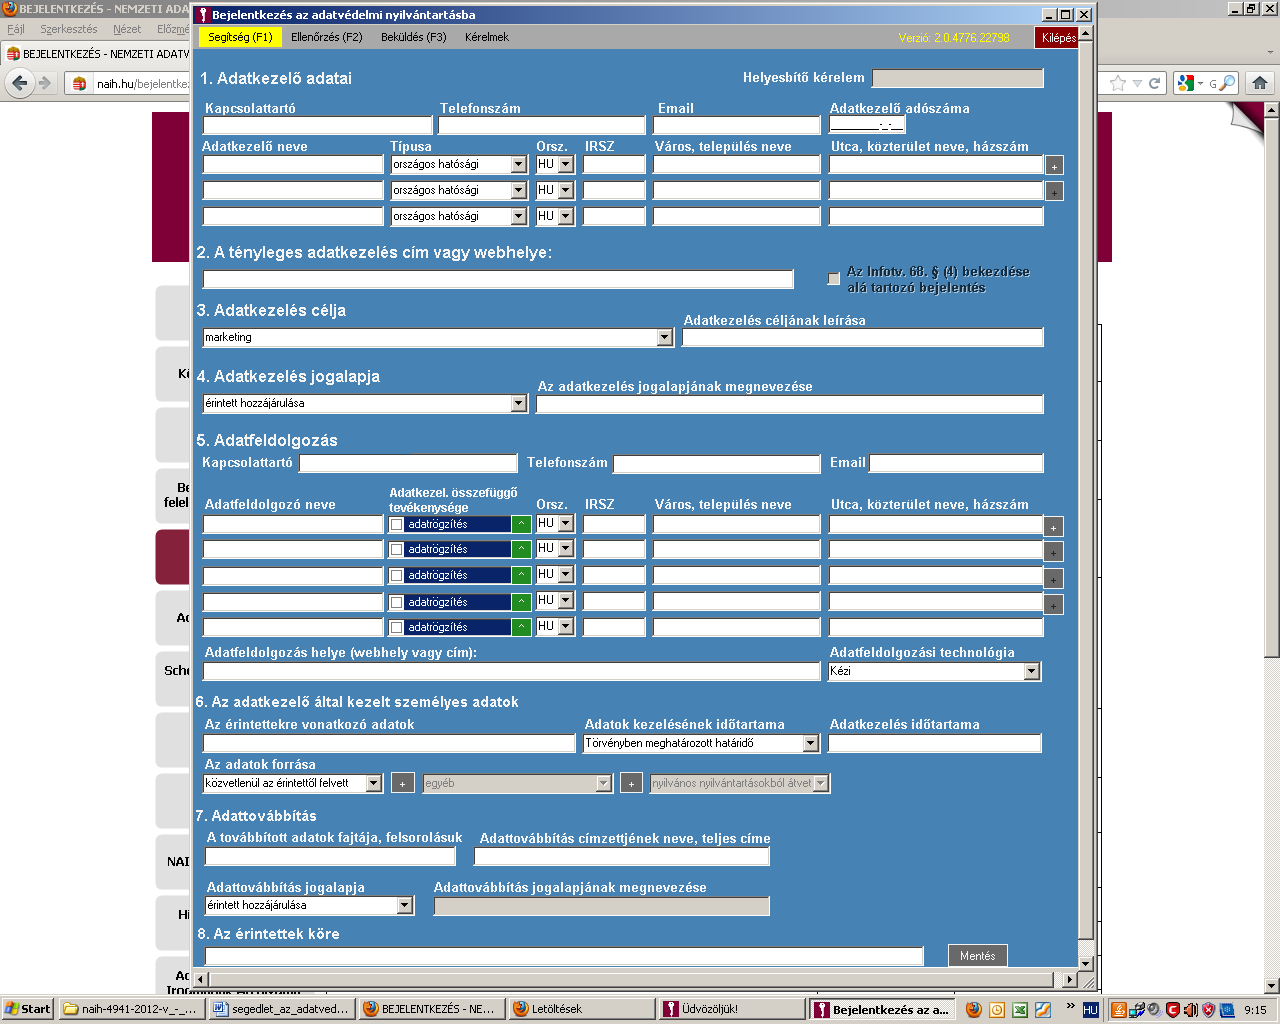
Task: Click plus button on first Adatfeldolgozó row
Action: click(1053, 527)
